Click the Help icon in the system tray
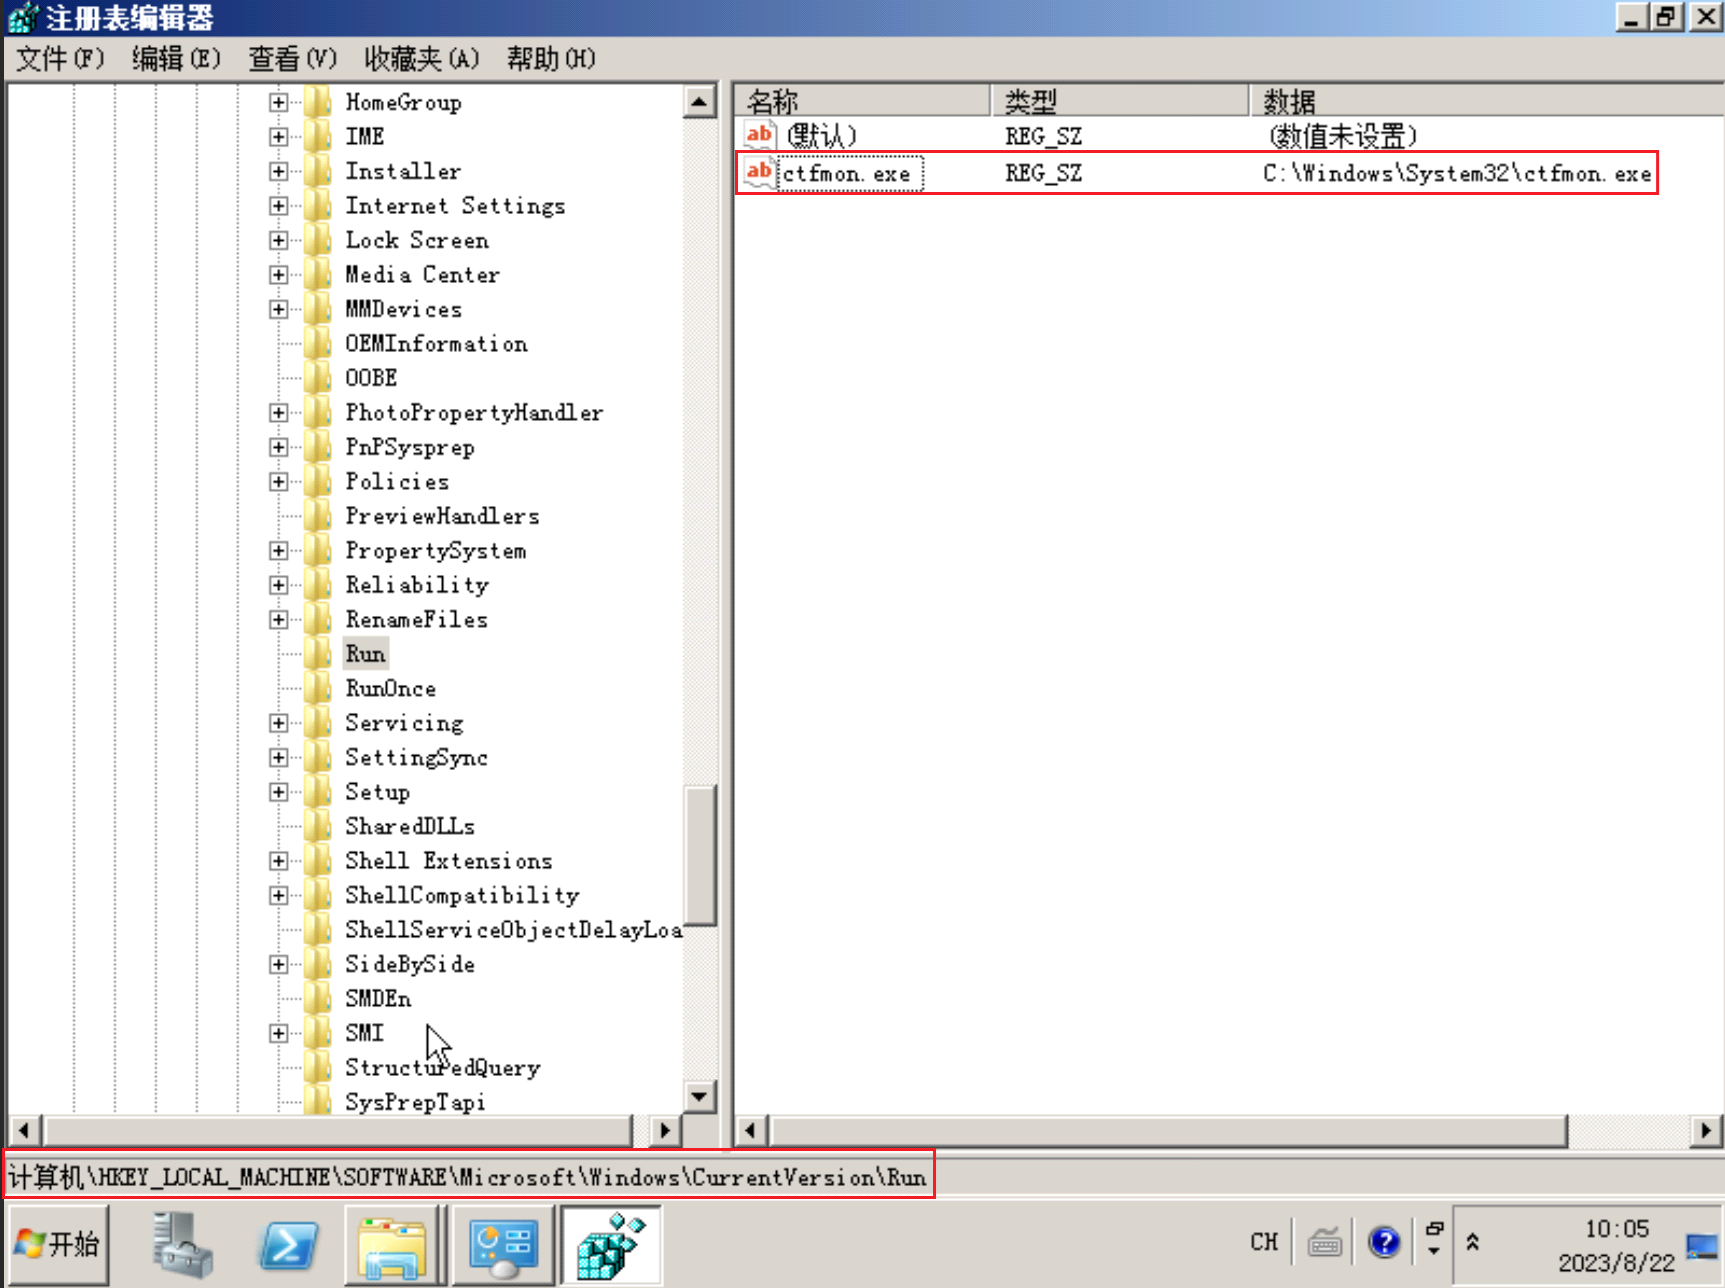 click(x=1384, y=1241)
